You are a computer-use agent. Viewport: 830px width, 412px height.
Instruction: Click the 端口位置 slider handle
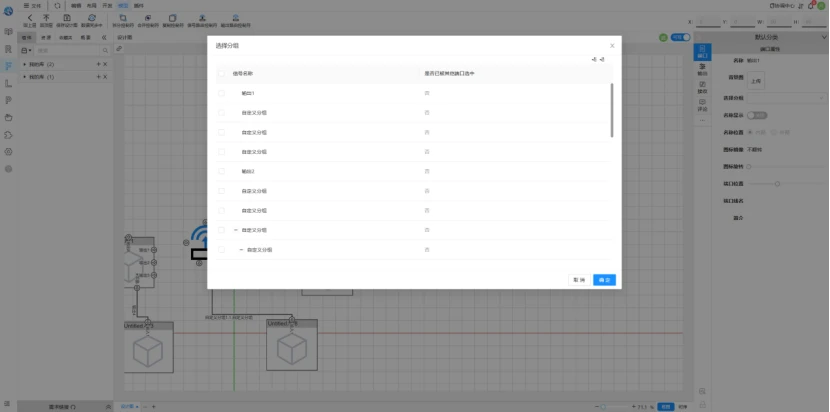point(777,184)
